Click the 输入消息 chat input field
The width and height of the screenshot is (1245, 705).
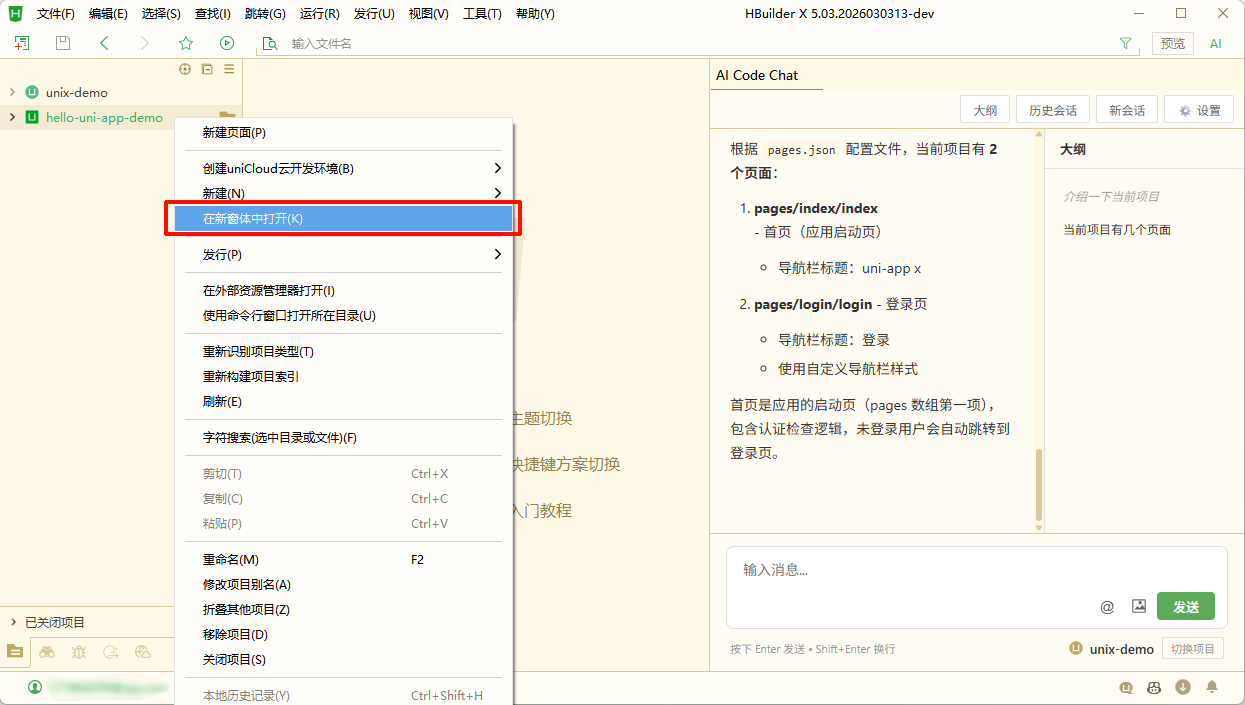pyautogui.click(x=910, y=570)
